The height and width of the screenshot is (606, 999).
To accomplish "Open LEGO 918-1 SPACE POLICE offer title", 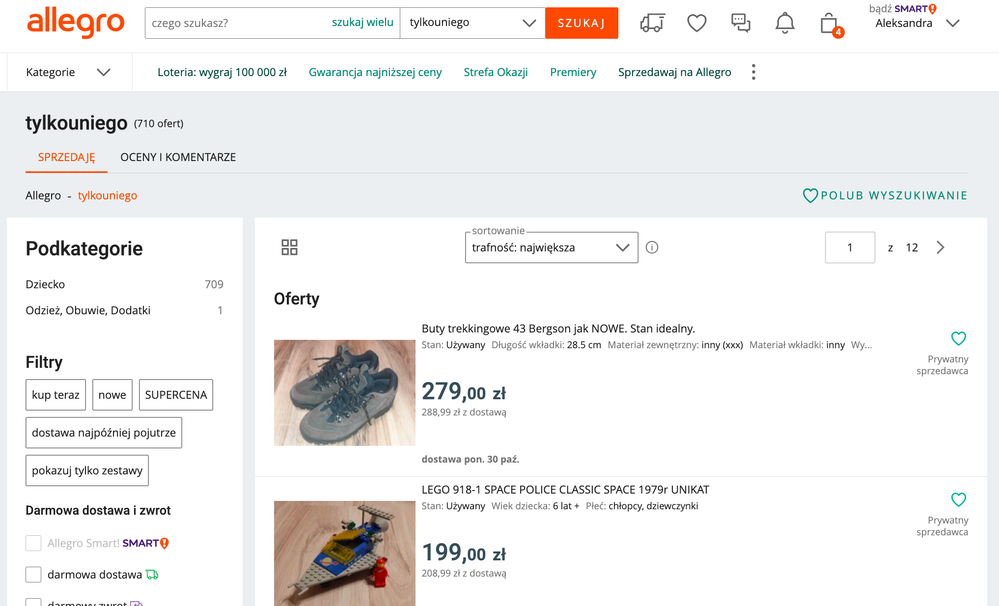I will [x=565, y=490].
